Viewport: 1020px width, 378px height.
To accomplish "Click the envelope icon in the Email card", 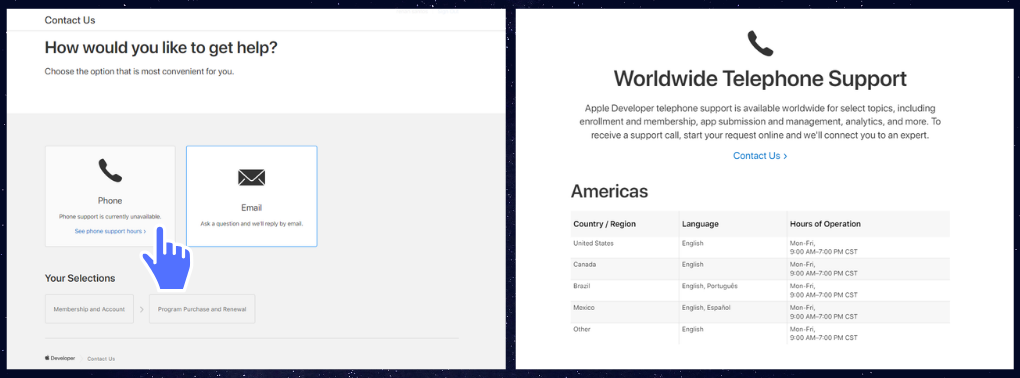I will tap(251, 178).
